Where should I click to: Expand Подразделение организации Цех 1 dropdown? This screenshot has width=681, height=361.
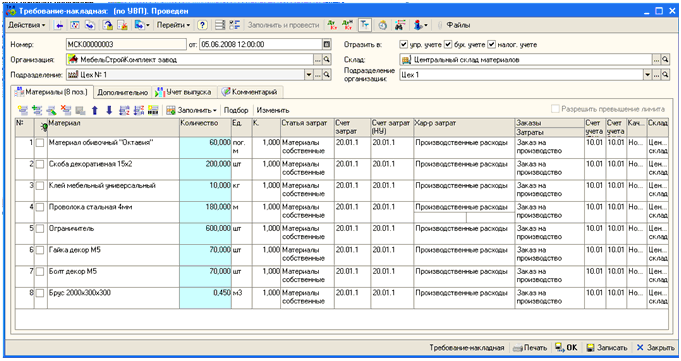coord(648,75)
